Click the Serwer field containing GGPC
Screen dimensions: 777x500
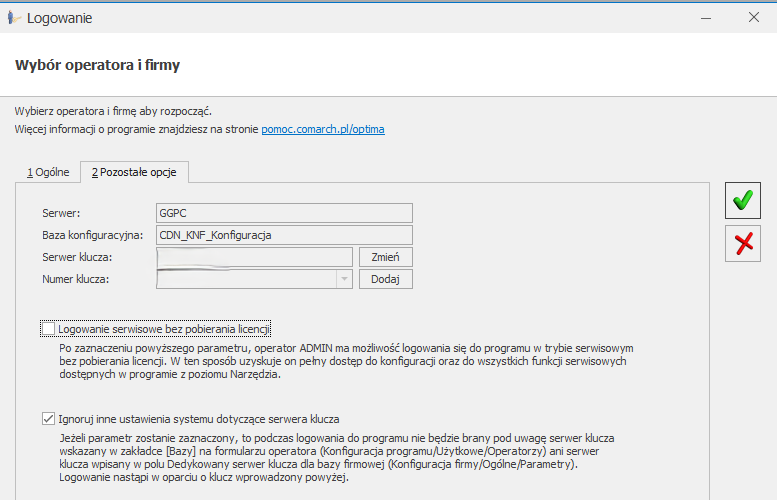point(284,213)
